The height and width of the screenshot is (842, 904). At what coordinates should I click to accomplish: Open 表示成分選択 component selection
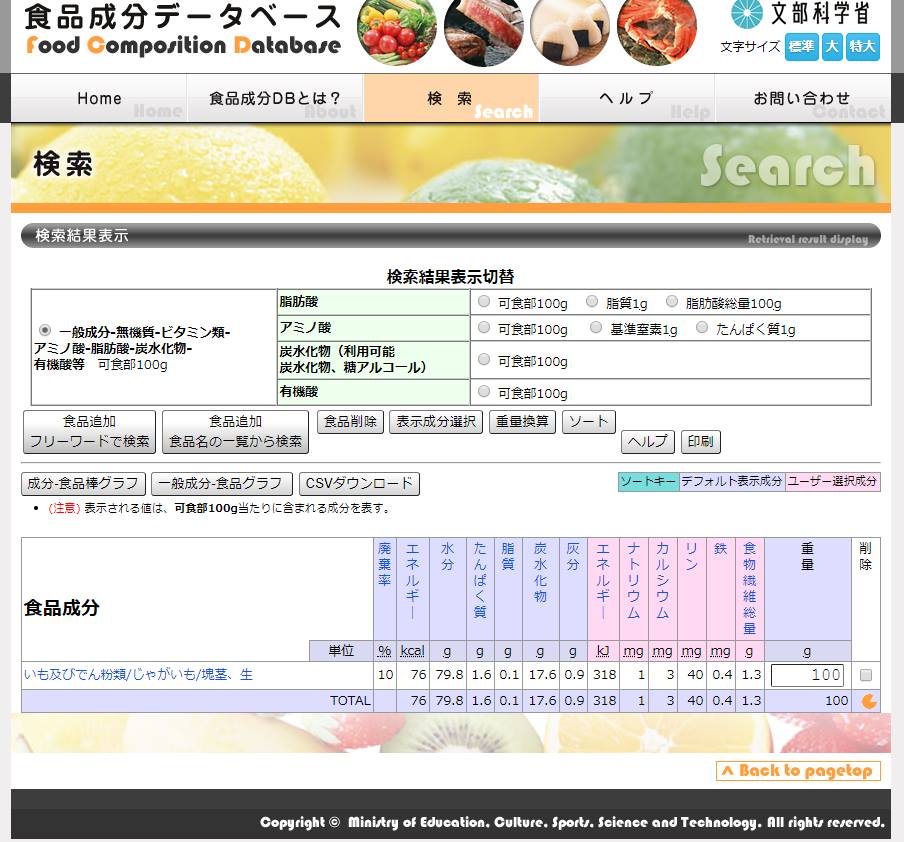tap(436, 422)
